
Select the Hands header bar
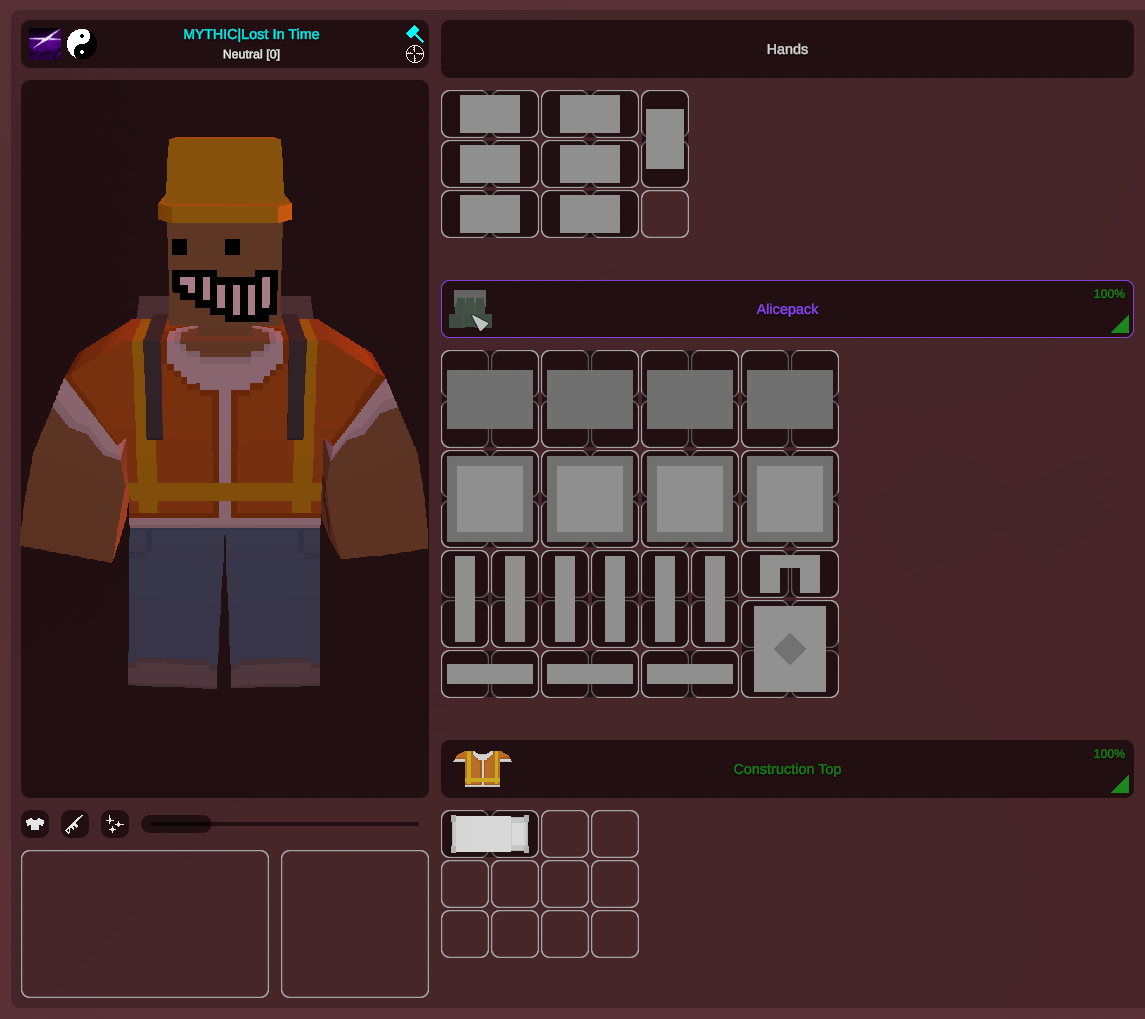[x=787, y=49]
